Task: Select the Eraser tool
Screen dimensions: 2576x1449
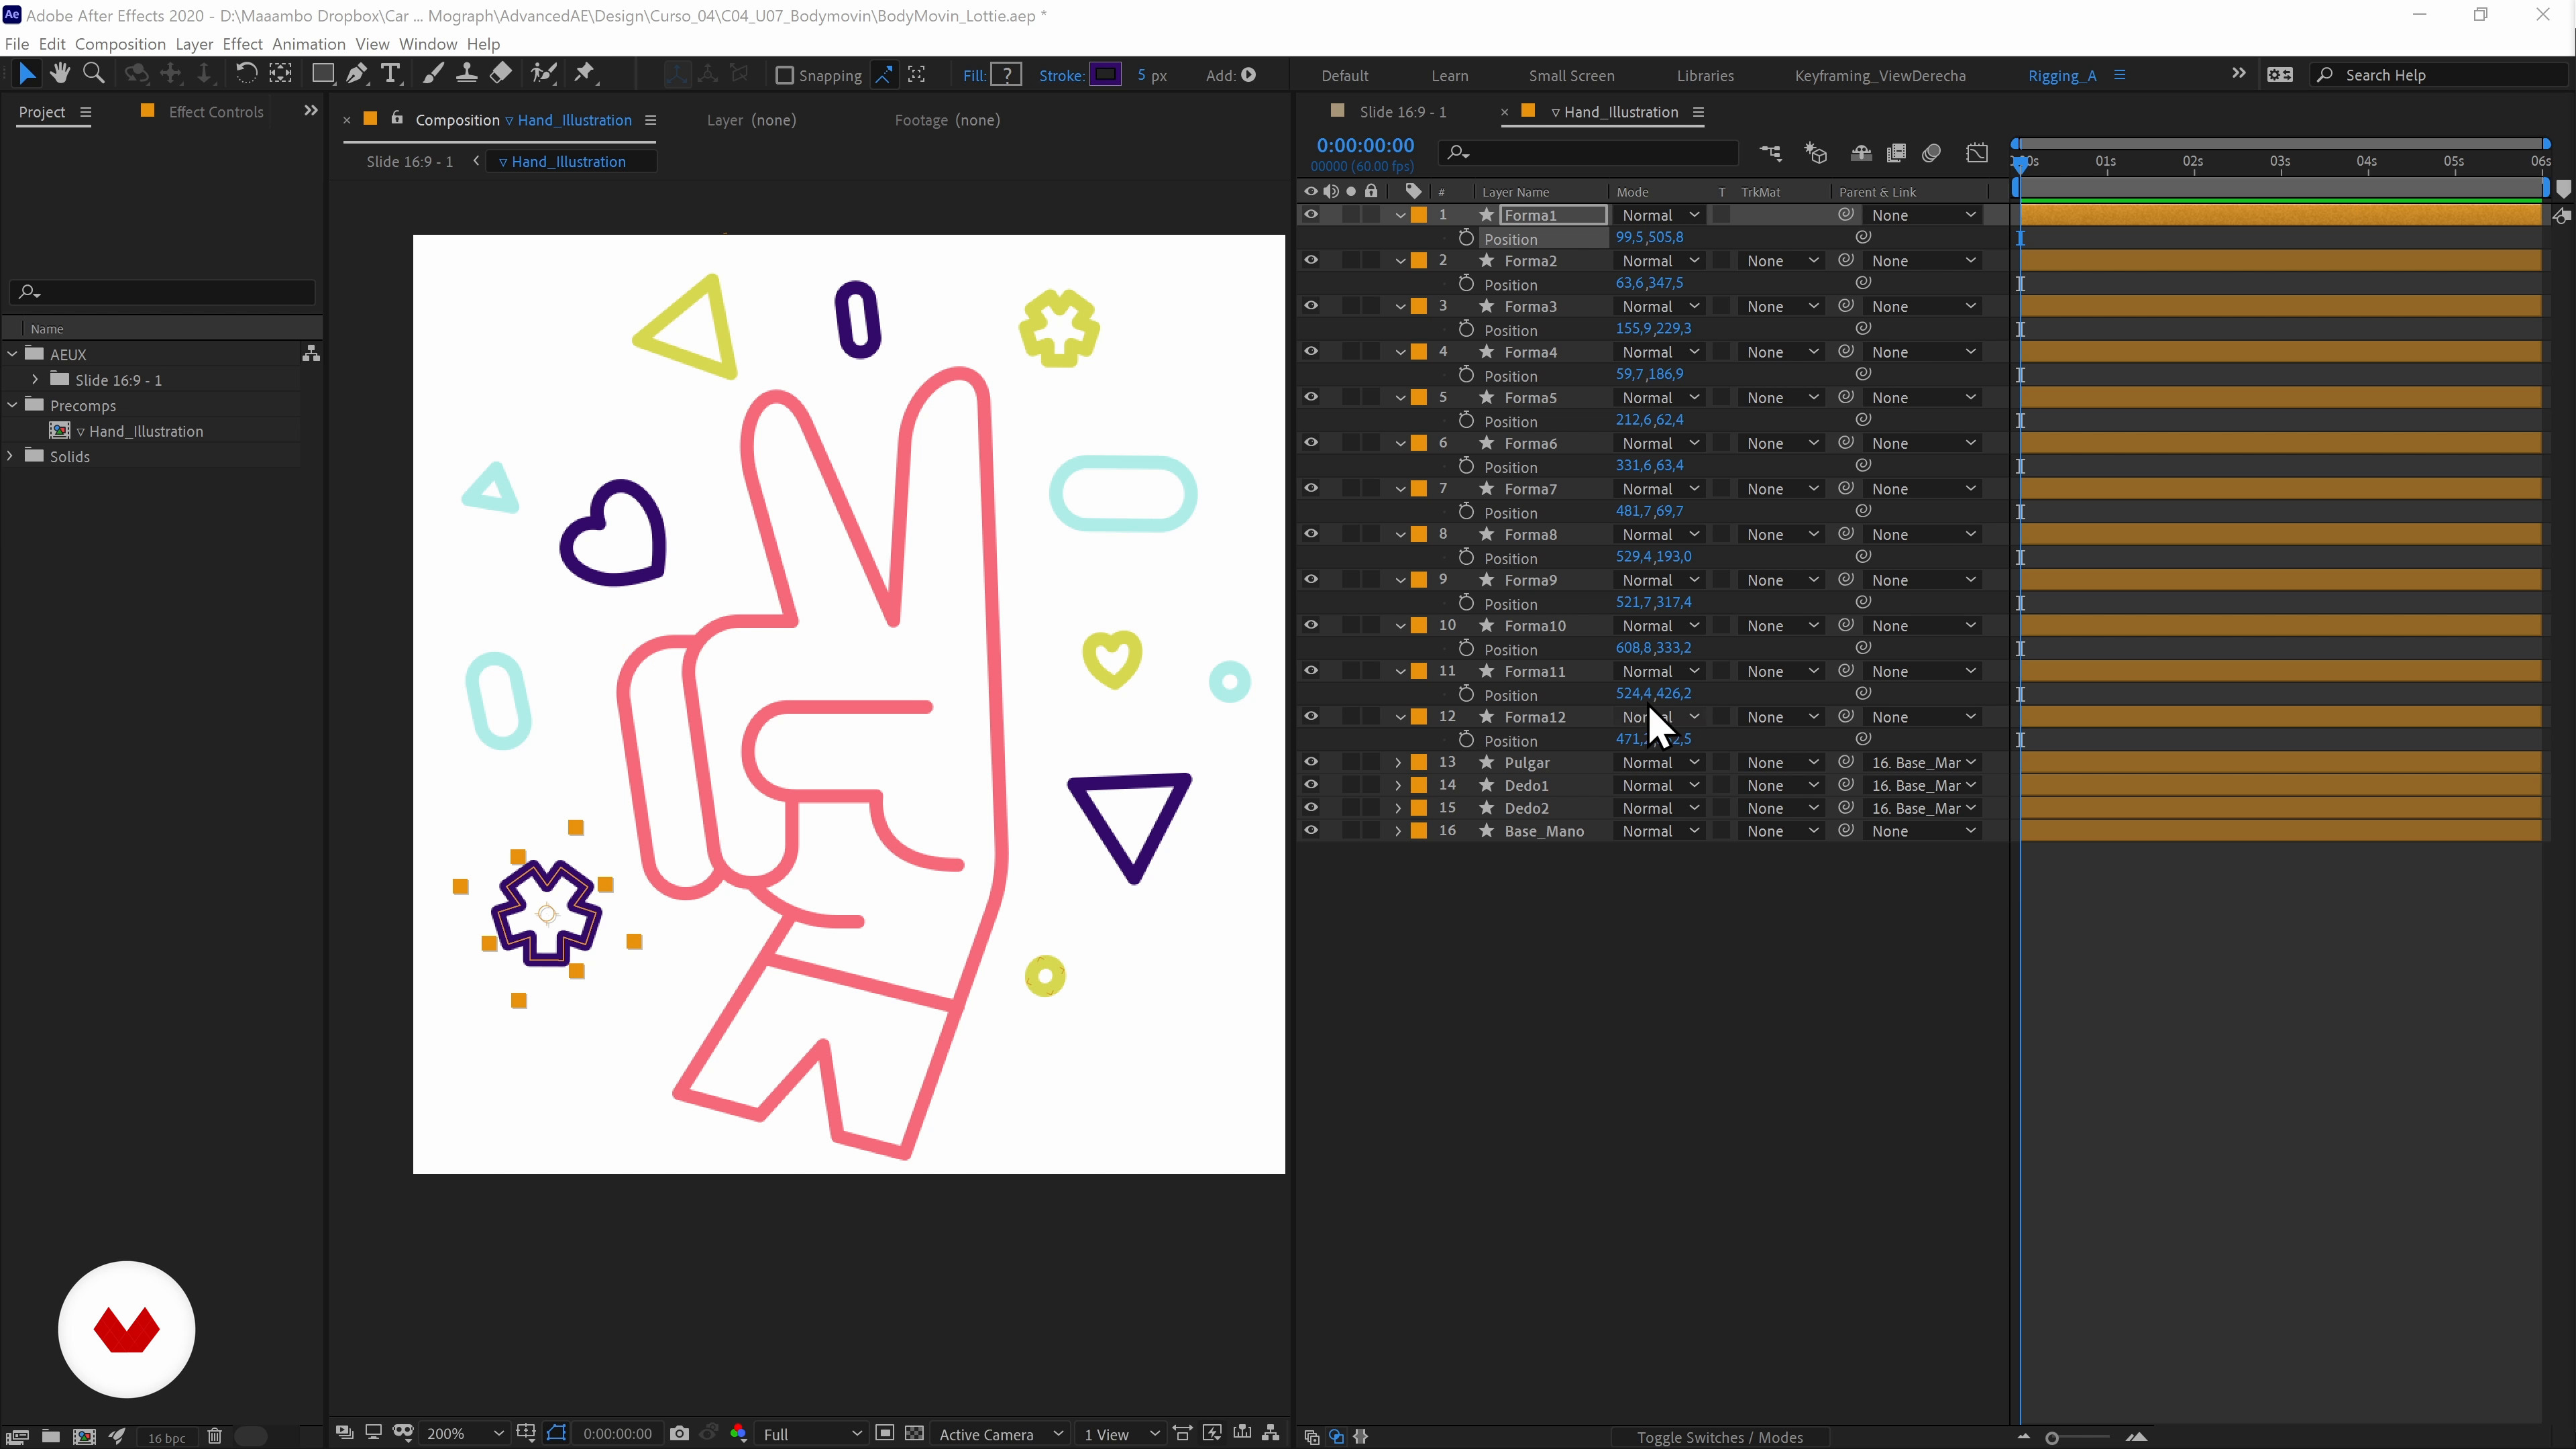Action: tap(501, 74)
